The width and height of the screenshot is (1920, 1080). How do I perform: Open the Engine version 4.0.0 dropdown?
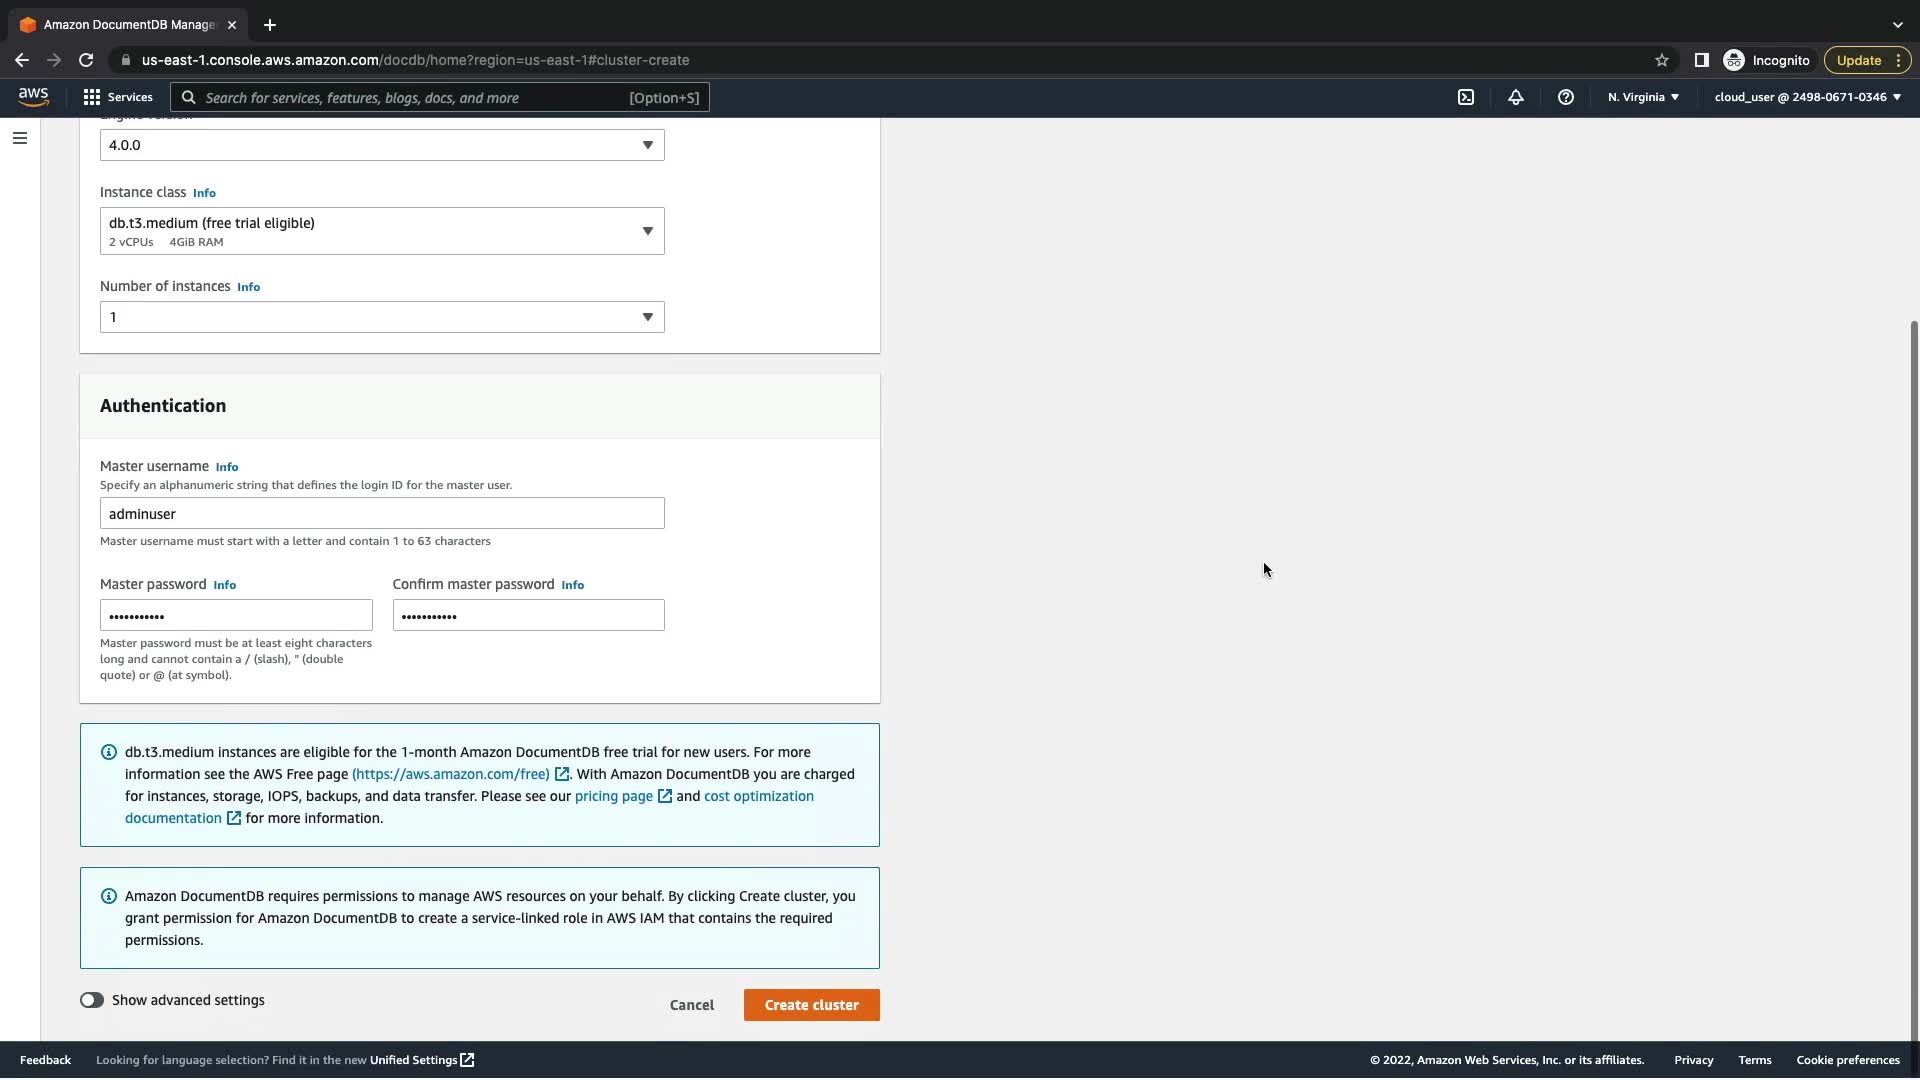click(381, 145)
